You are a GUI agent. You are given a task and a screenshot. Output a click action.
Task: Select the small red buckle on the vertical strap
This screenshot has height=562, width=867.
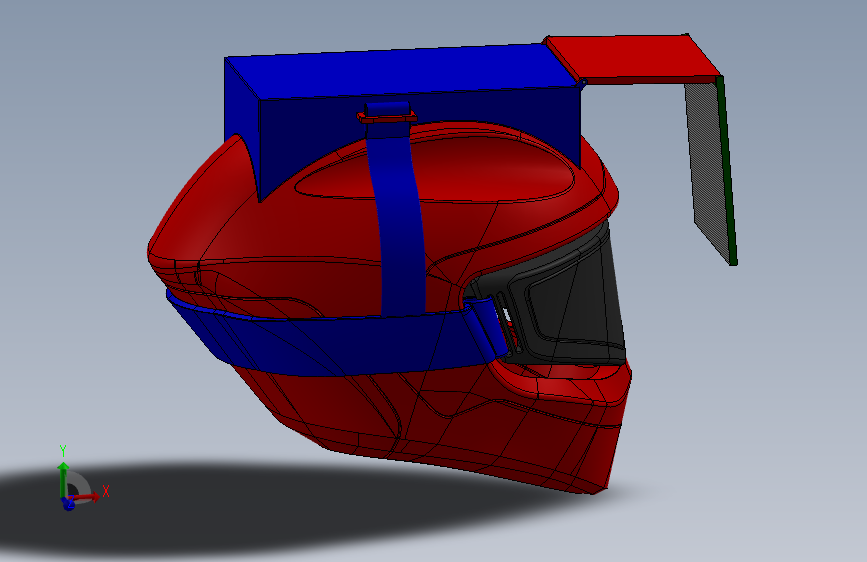pyautogui.click(x=387, y=117)
